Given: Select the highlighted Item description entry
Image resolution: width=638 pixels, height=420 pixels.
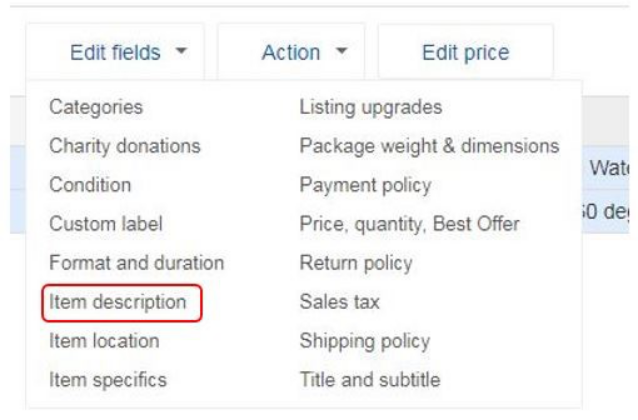Looking at the screenshot, I should [118, 302].
